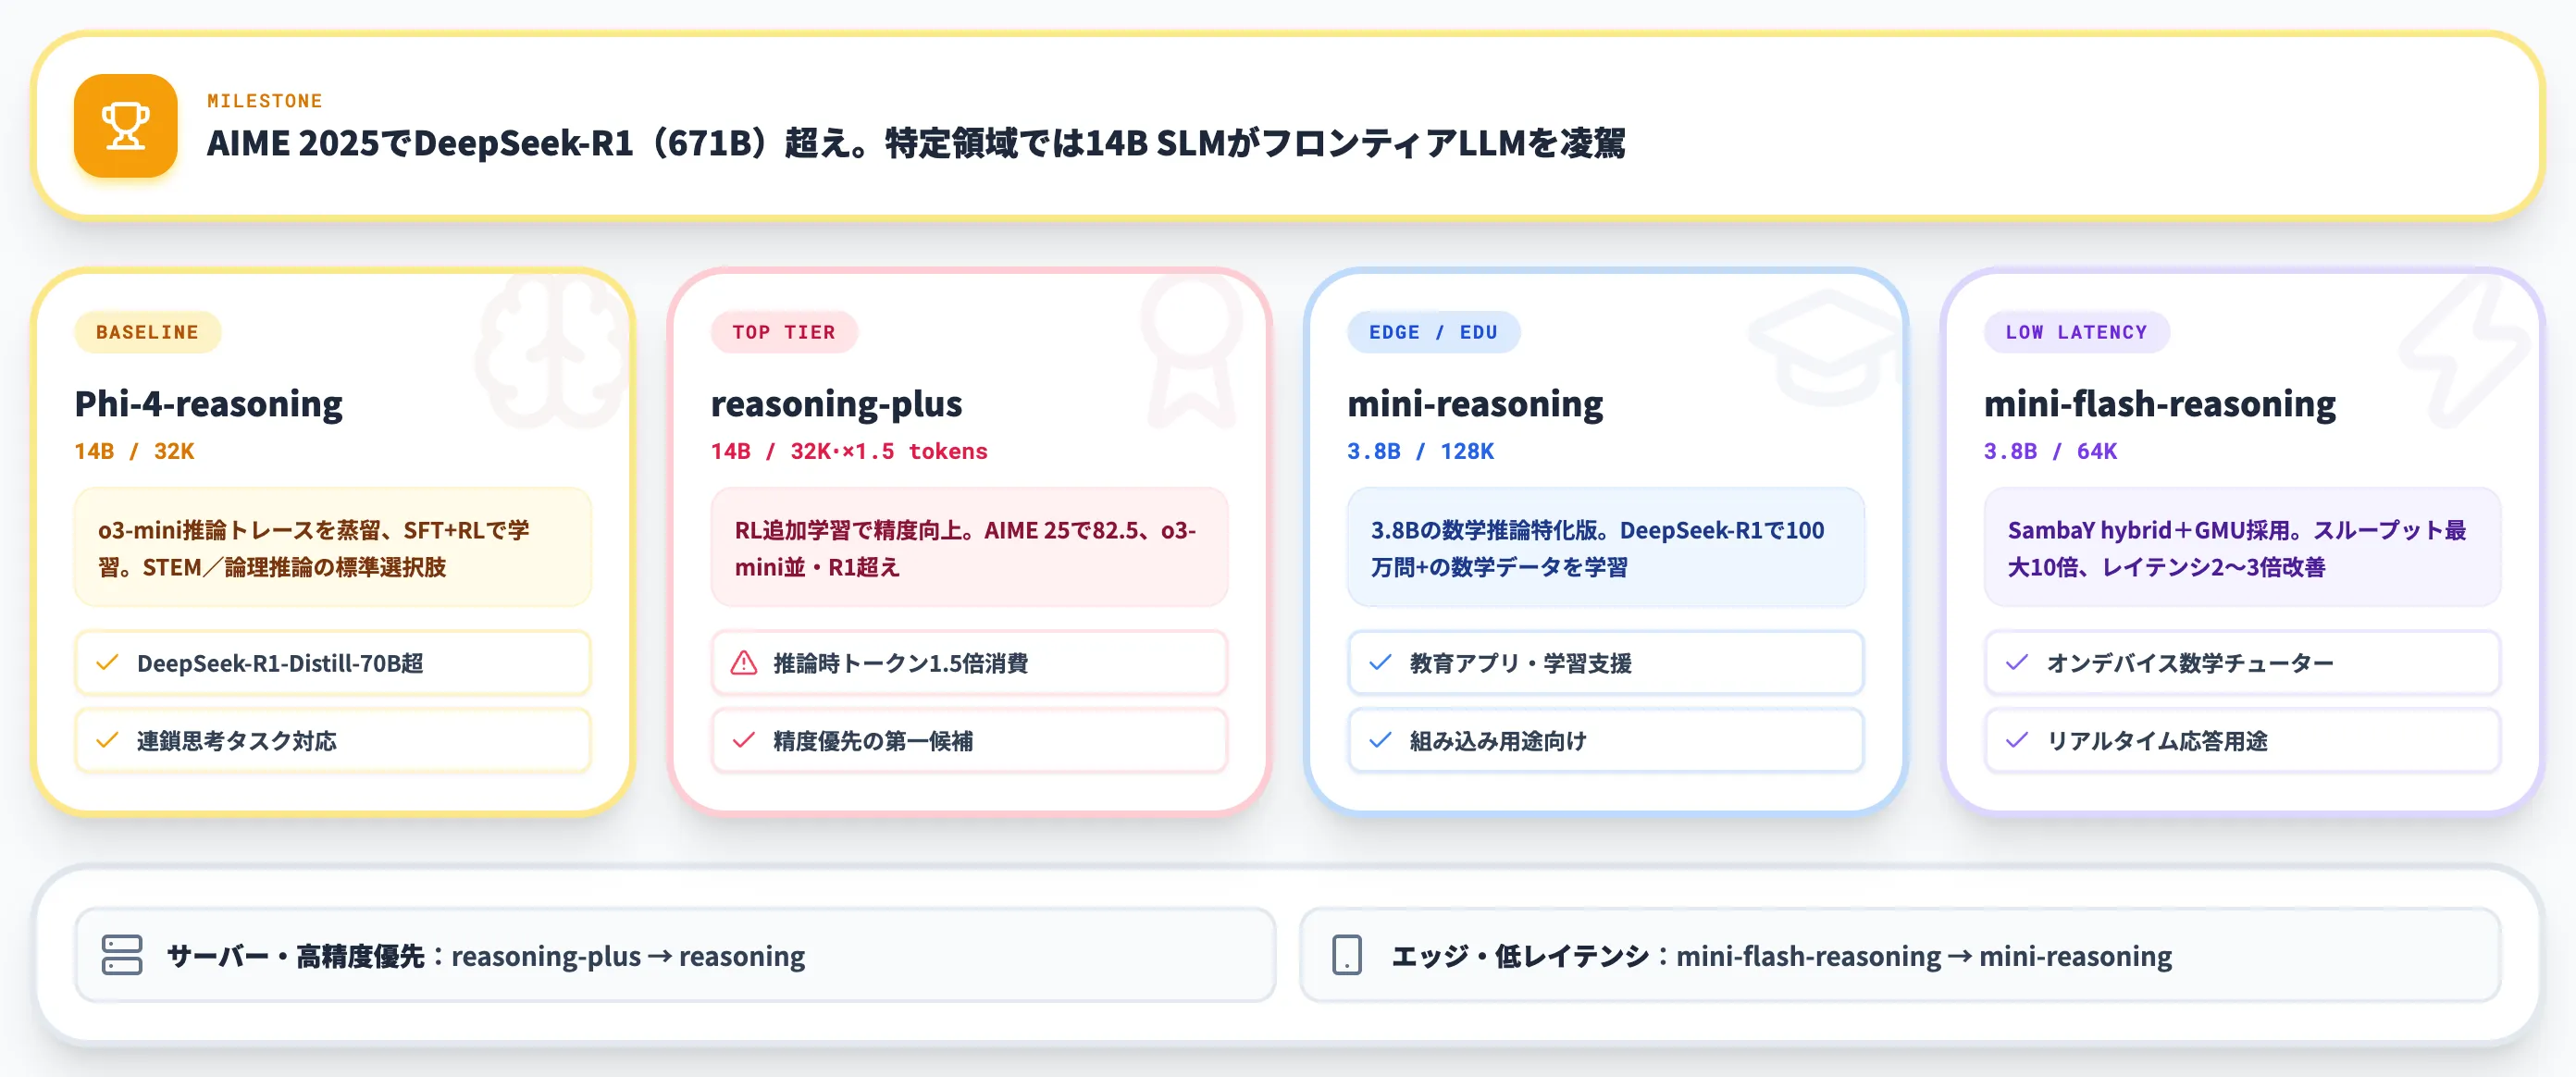Click the 精度優先の第一候補 text
The height and width of the screenshot is (1077, 2576).
pos(873,741)
